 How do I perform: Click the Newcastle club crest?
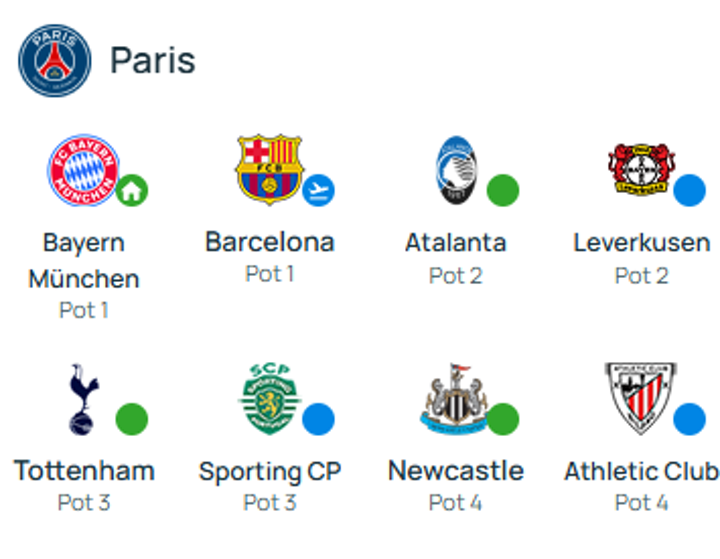point(455,398)
